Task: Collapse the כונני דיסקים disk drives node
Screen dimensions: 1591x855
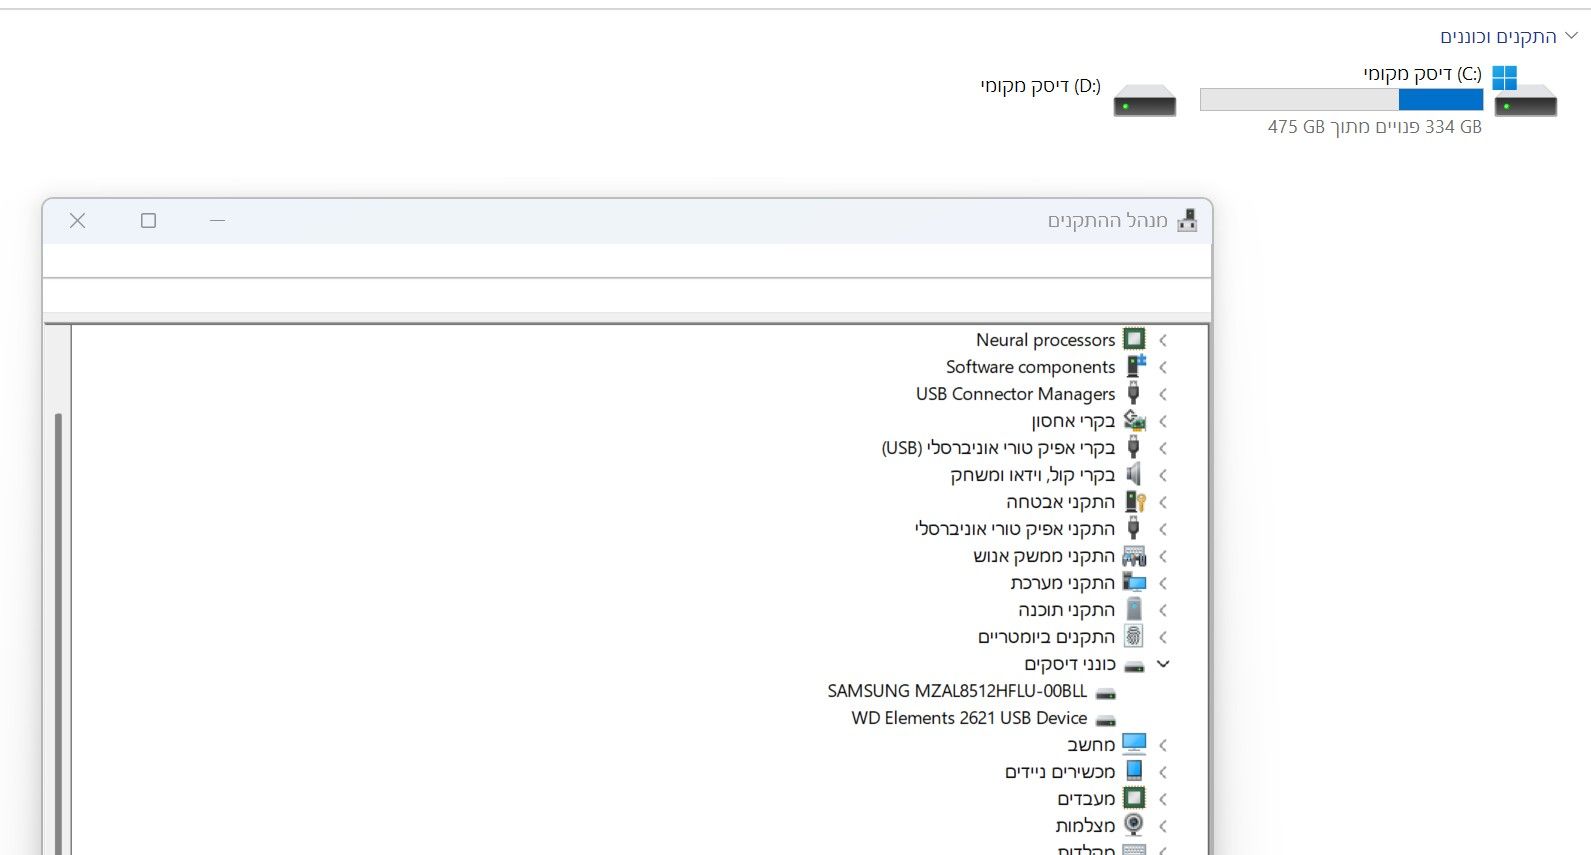Action: point(1163,663)
